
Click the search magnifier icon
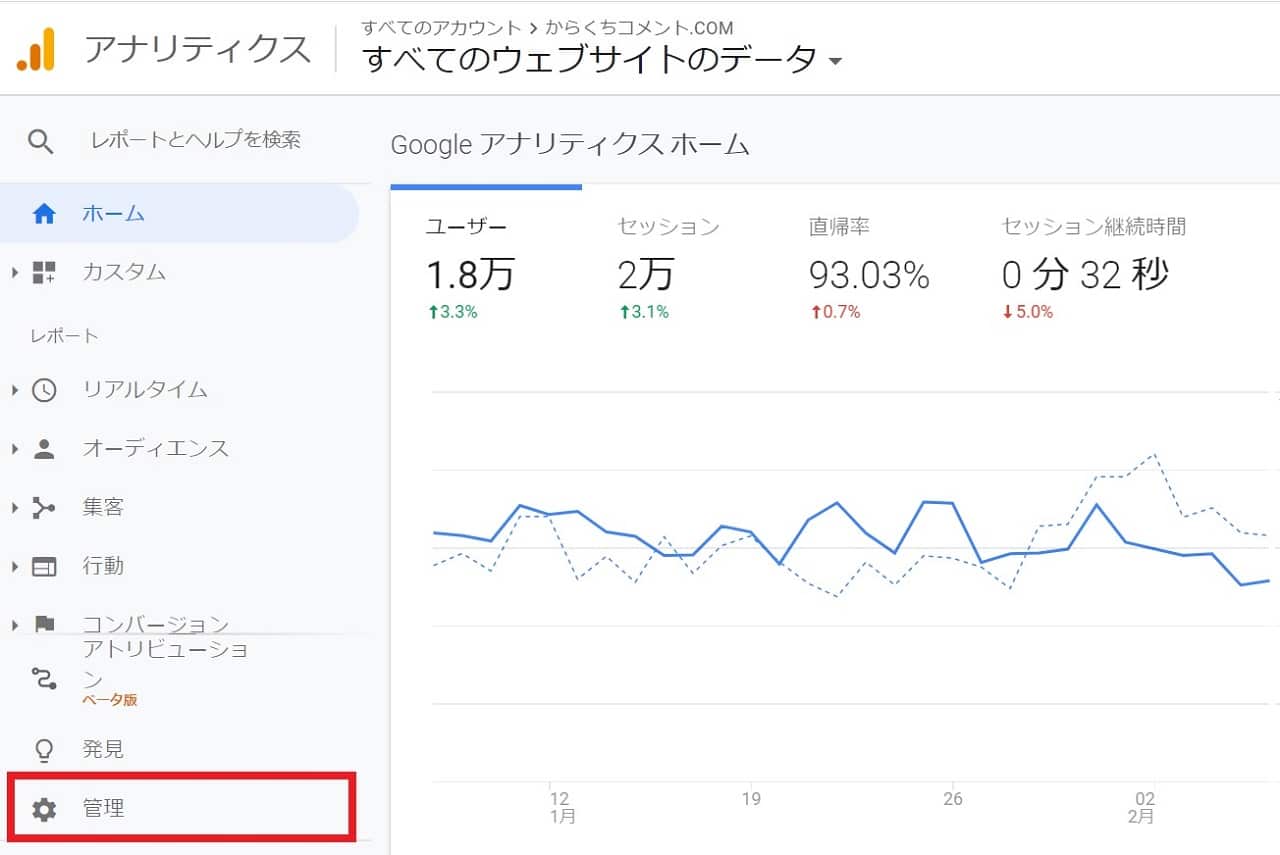(40, 141)
